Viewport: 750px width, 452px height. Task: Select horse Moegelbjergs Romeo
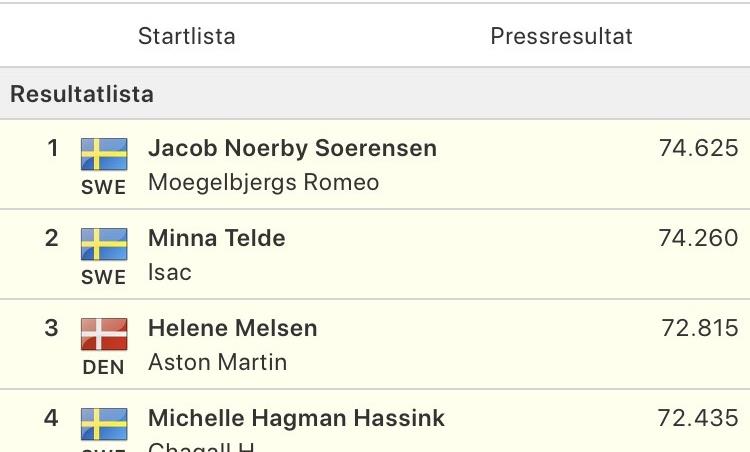point(264,183)
